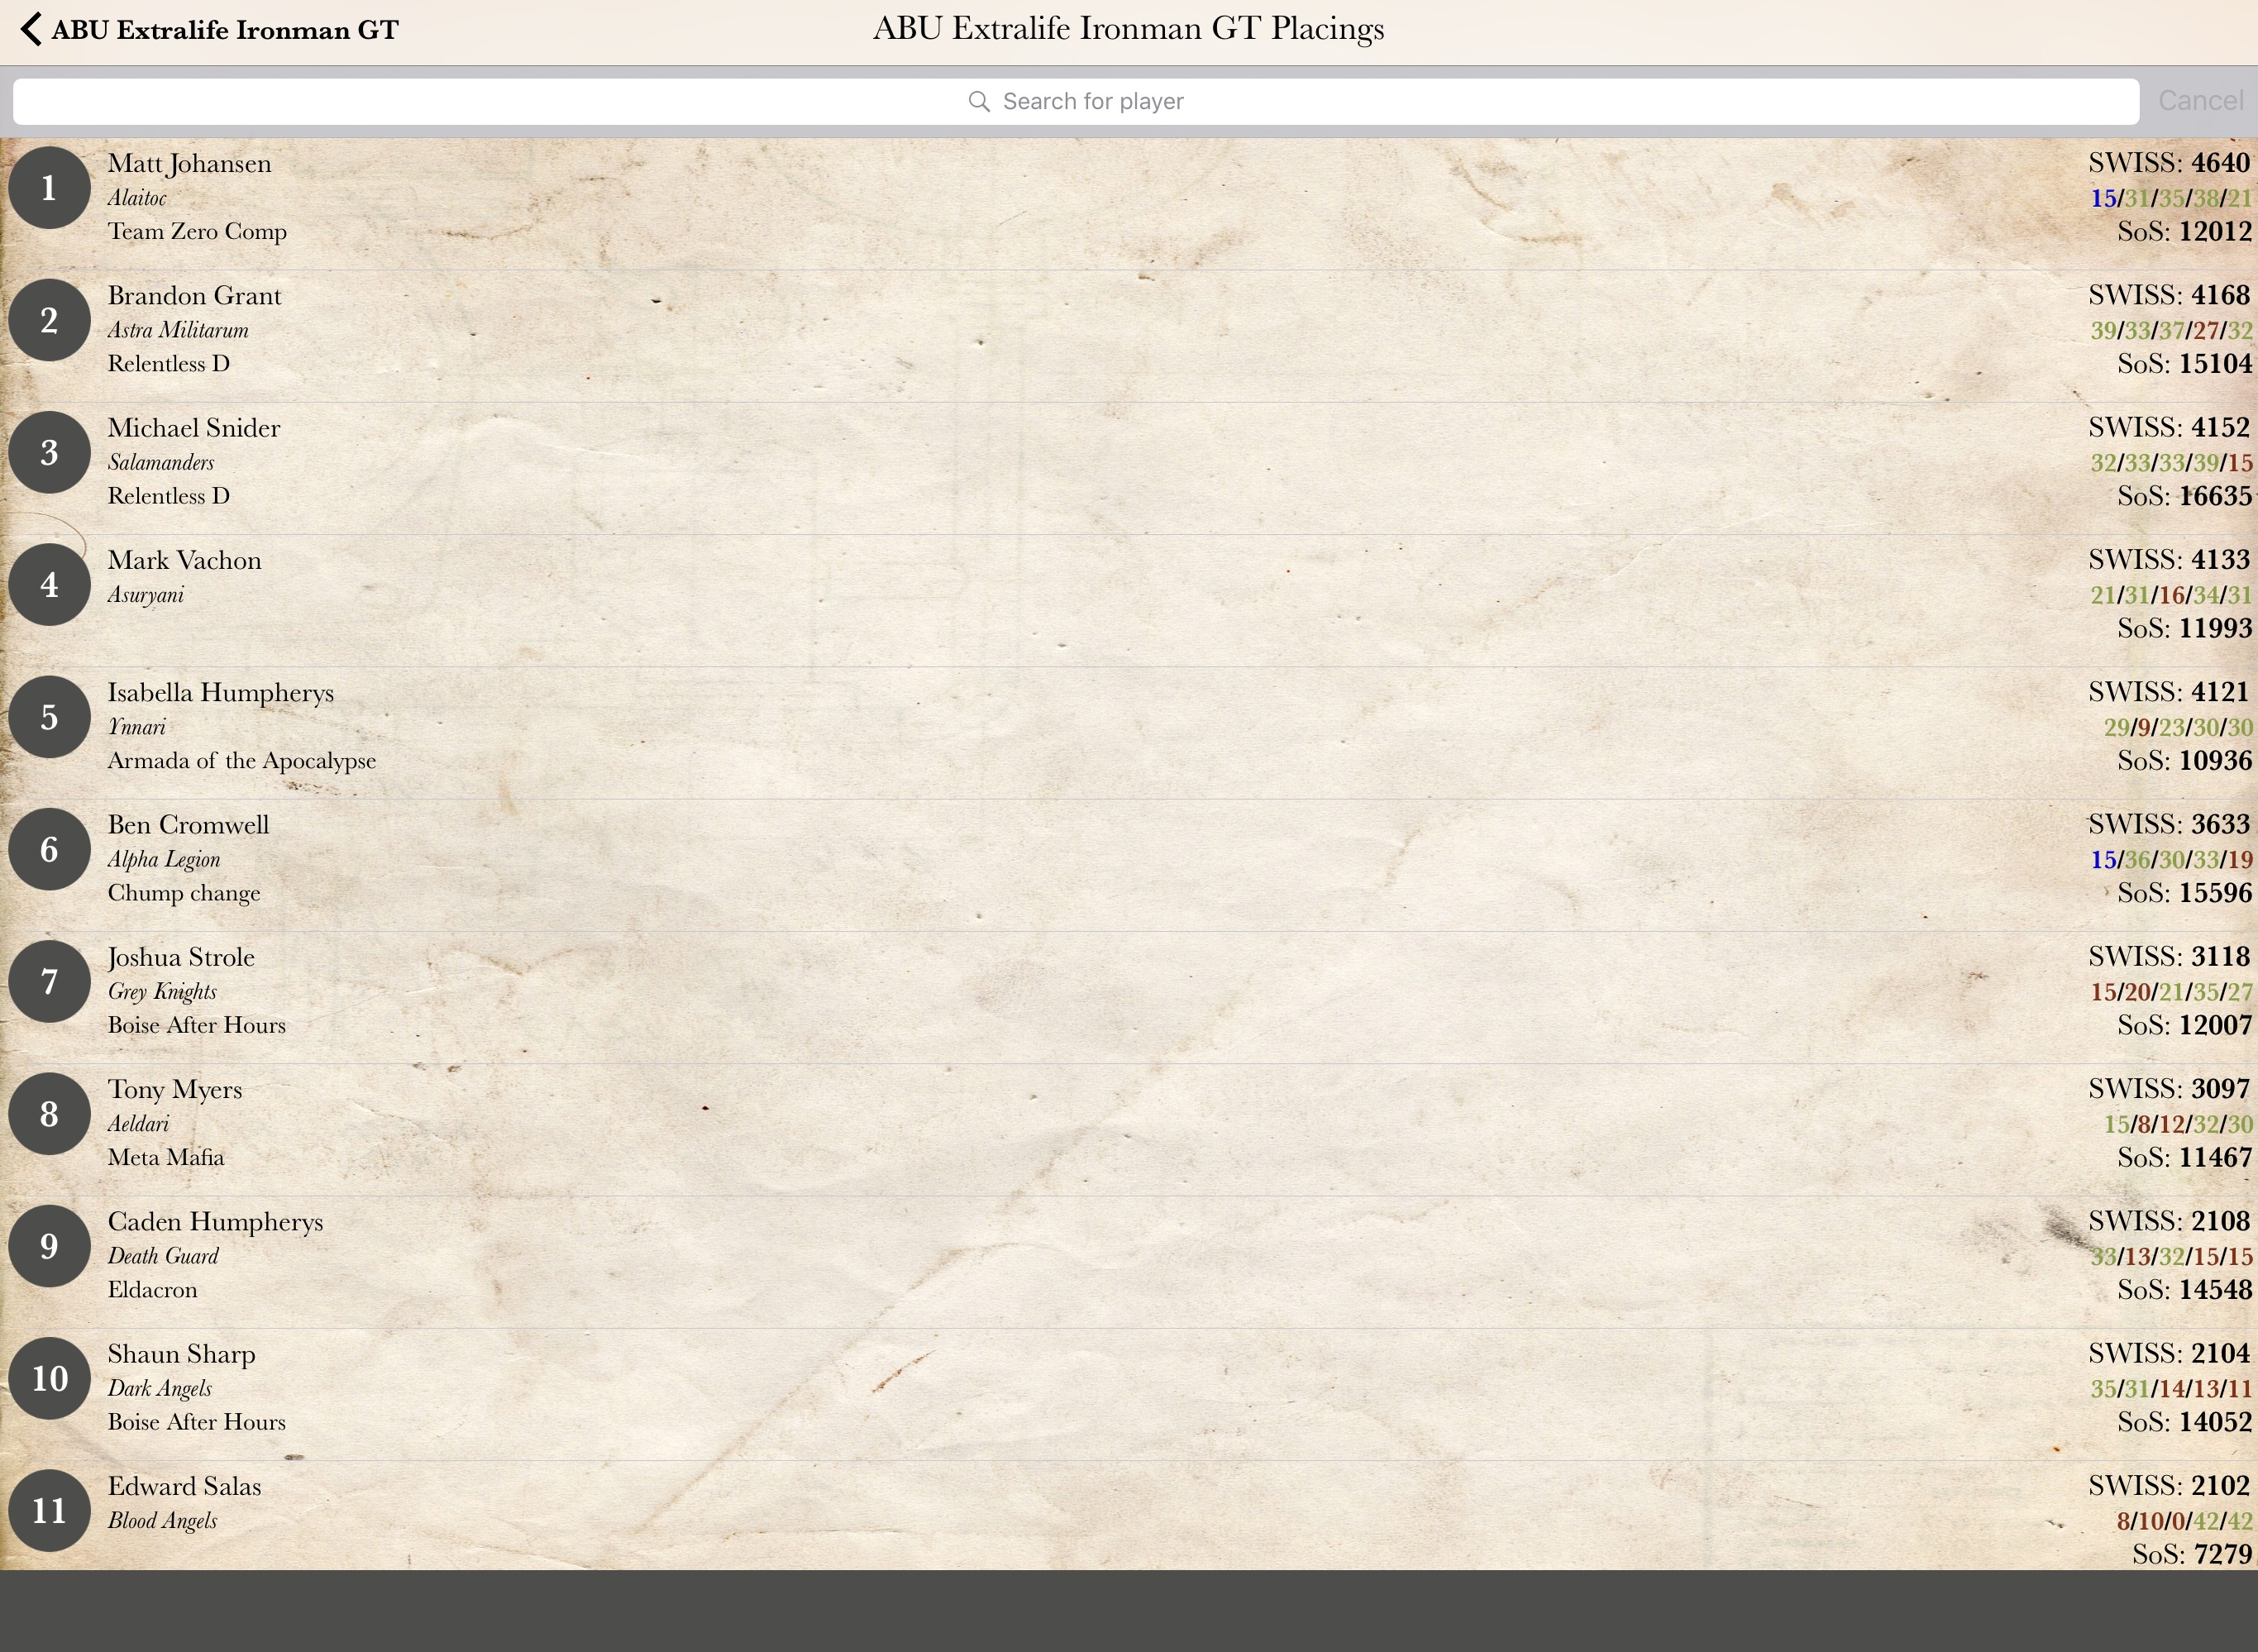Click the Alpha Legion faction label
2258x1652 pixels.
click(164, 860)
